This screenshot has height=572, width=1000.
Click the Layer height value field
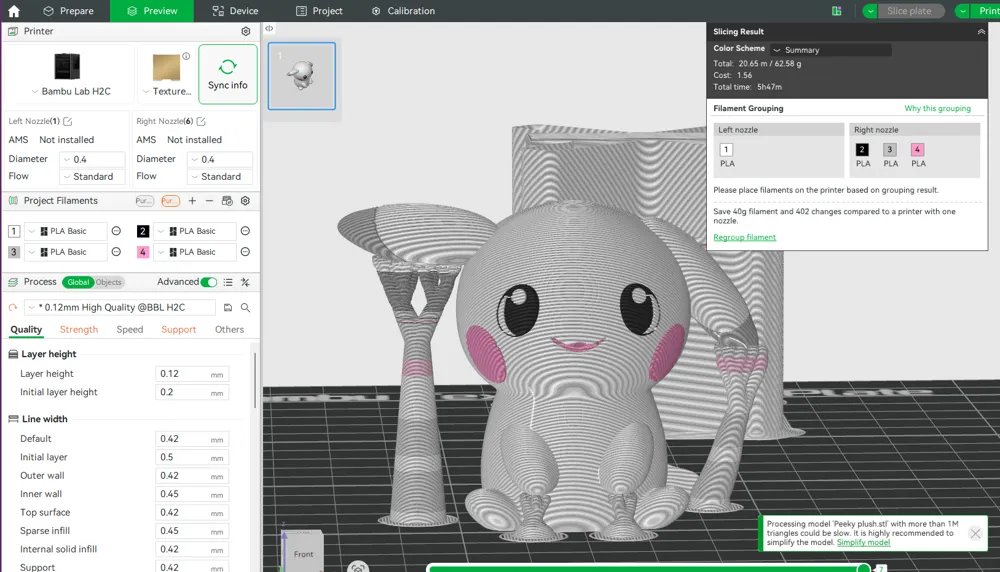192,374
